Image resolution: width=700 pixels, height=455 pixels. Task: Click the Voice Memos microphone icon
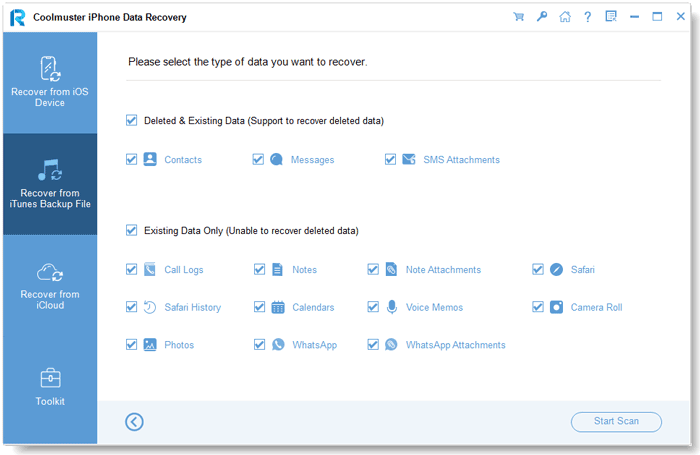[392, 307]
